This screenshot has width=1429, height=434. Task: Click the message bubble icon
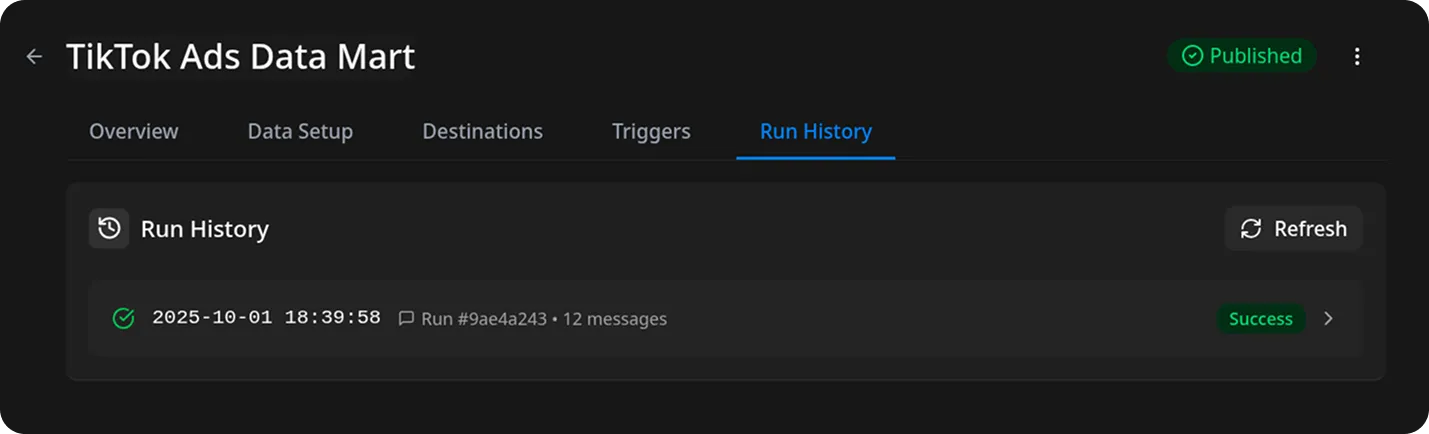[x=406, y=319]
